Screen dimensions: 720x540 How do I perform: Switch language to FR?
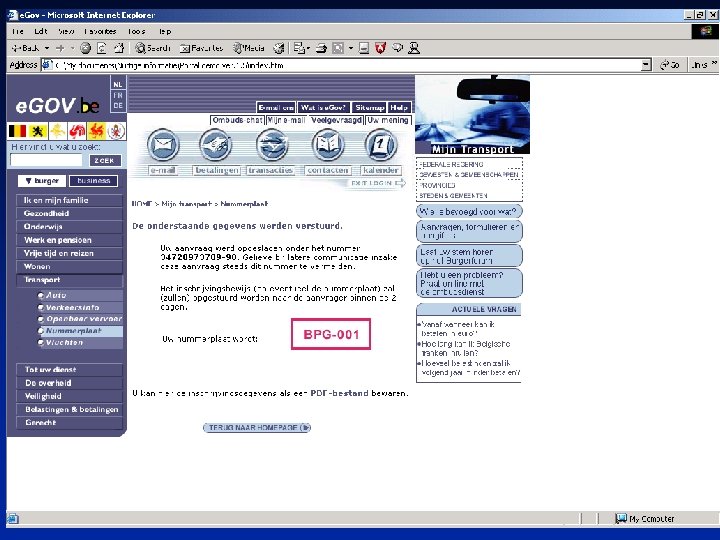click(x=118, y=95)
